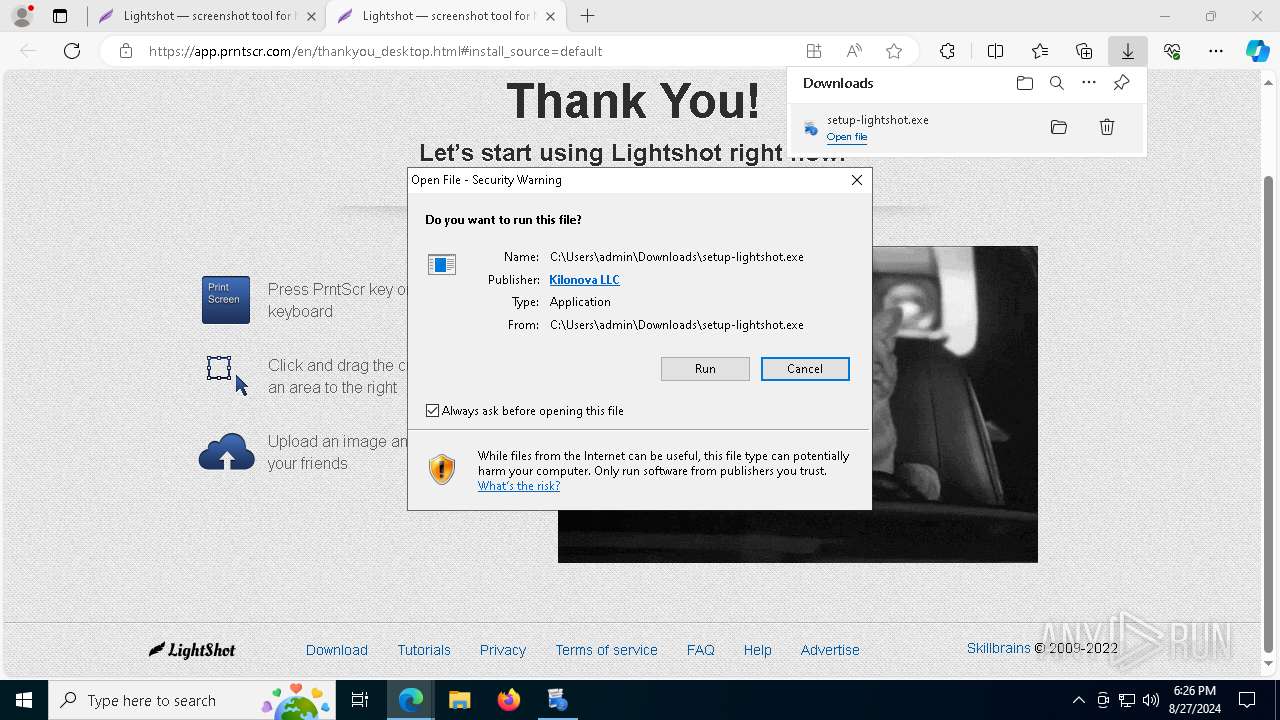Screen dimensions: 1280x720
Task: Open the Terms of service footer link
Action: 607,650
